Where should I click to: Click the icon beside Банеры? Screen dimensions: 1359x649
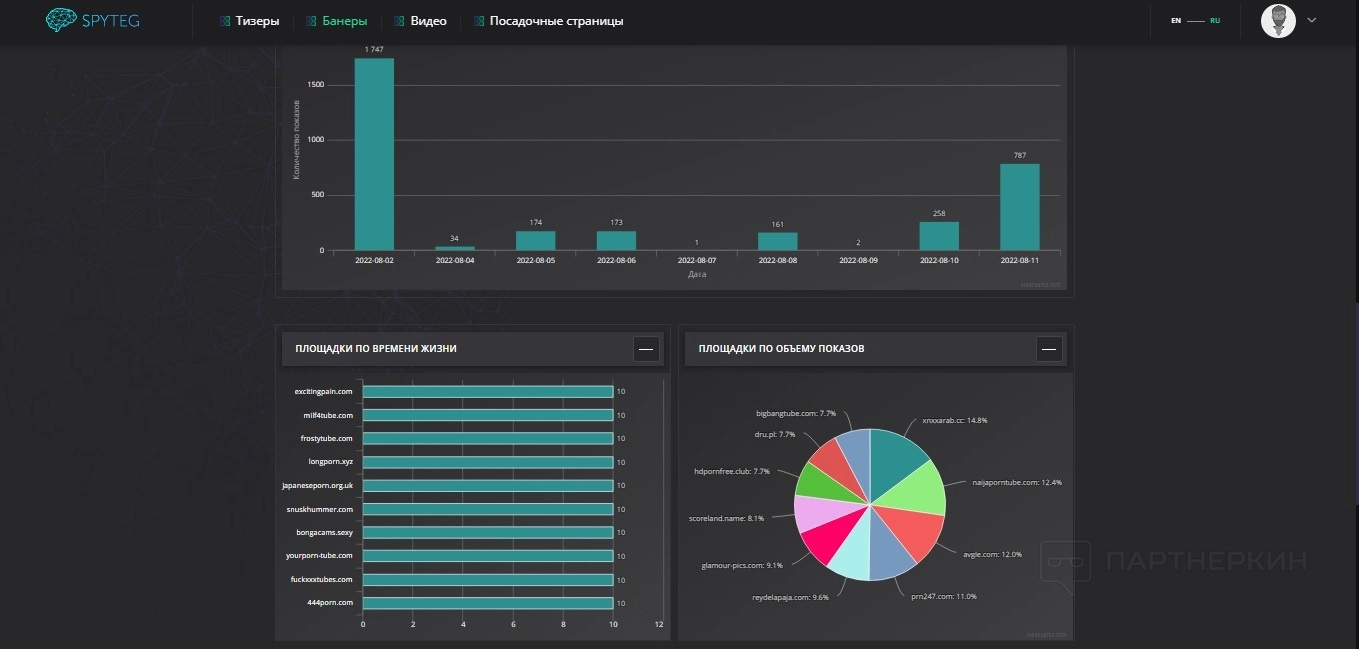311,21
